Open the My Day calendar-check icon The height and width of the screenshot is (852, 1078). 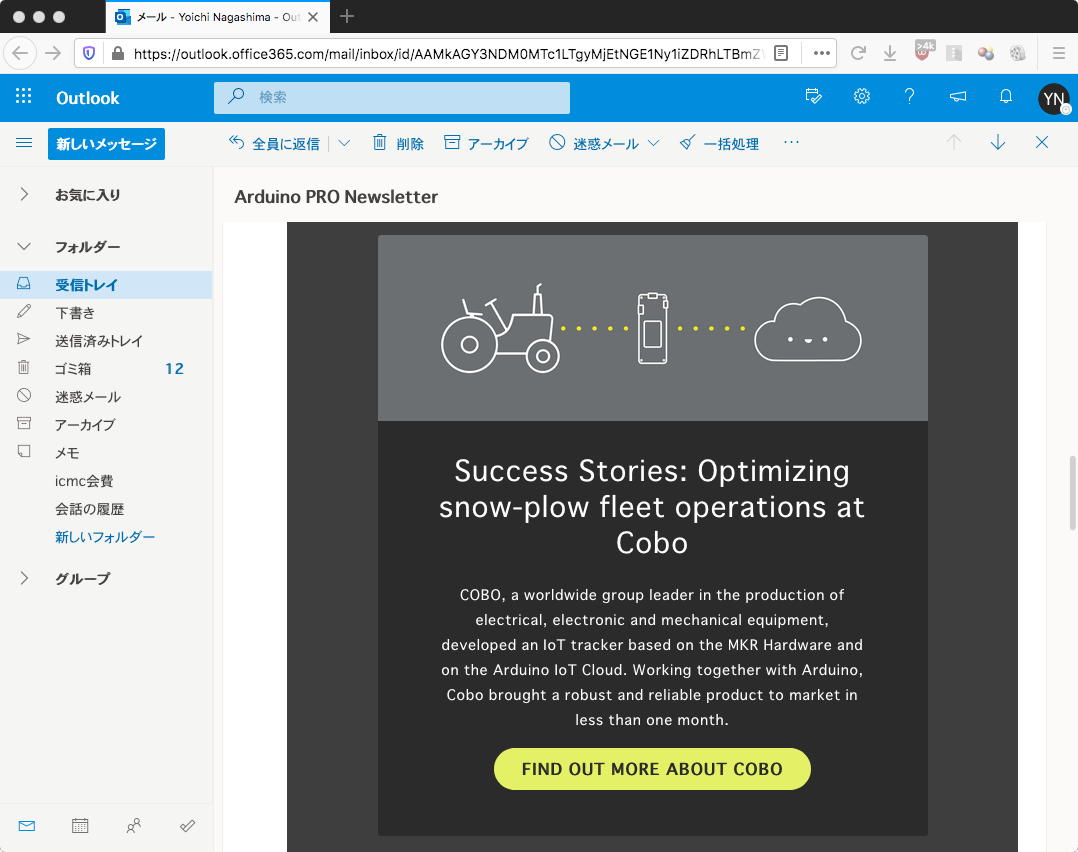coord(813,97)
